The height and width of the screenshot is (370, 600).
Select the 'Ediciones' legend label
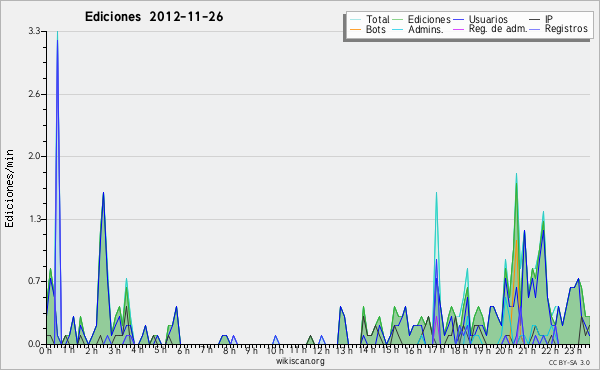(429, 19)
